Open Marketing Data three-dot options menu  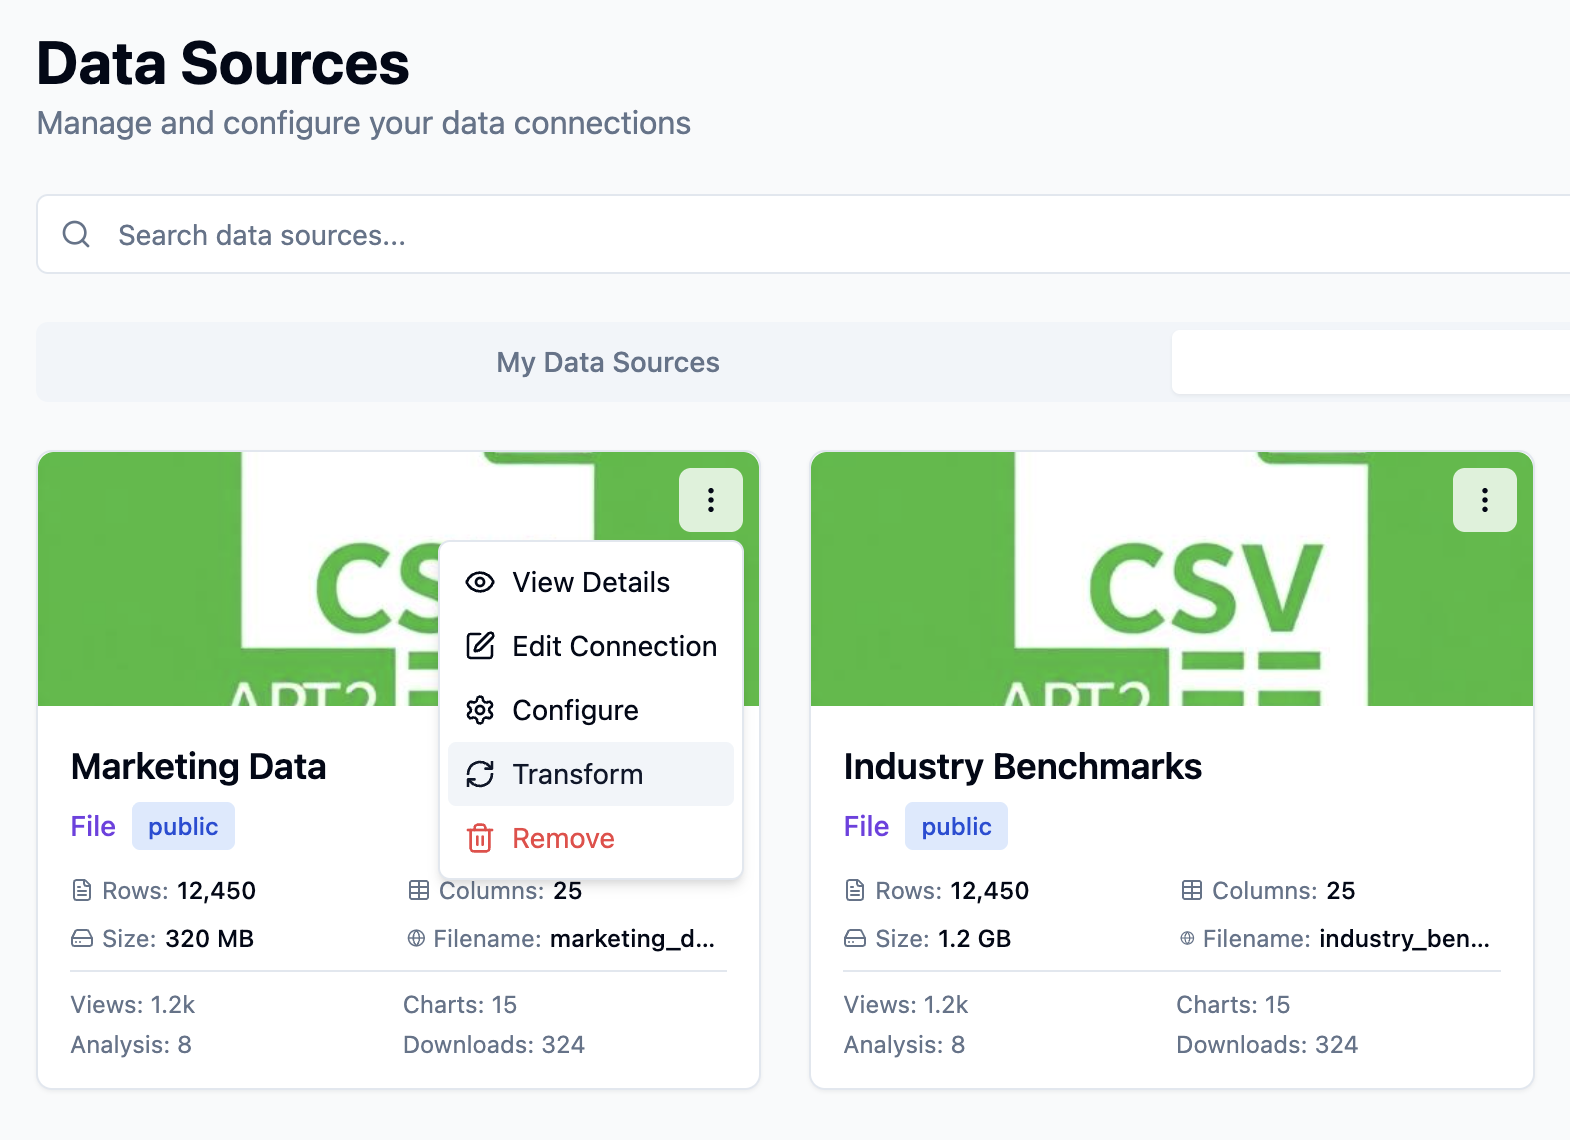pos(710,500)
